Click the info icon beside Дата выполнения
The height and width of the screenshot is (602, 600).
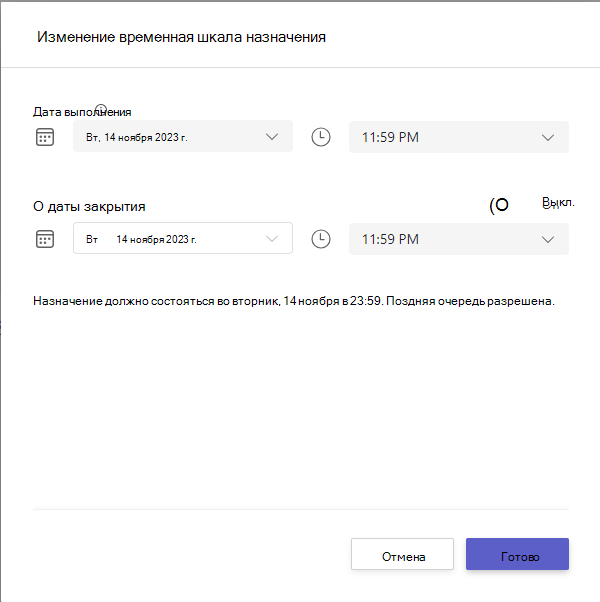(101, 109)
